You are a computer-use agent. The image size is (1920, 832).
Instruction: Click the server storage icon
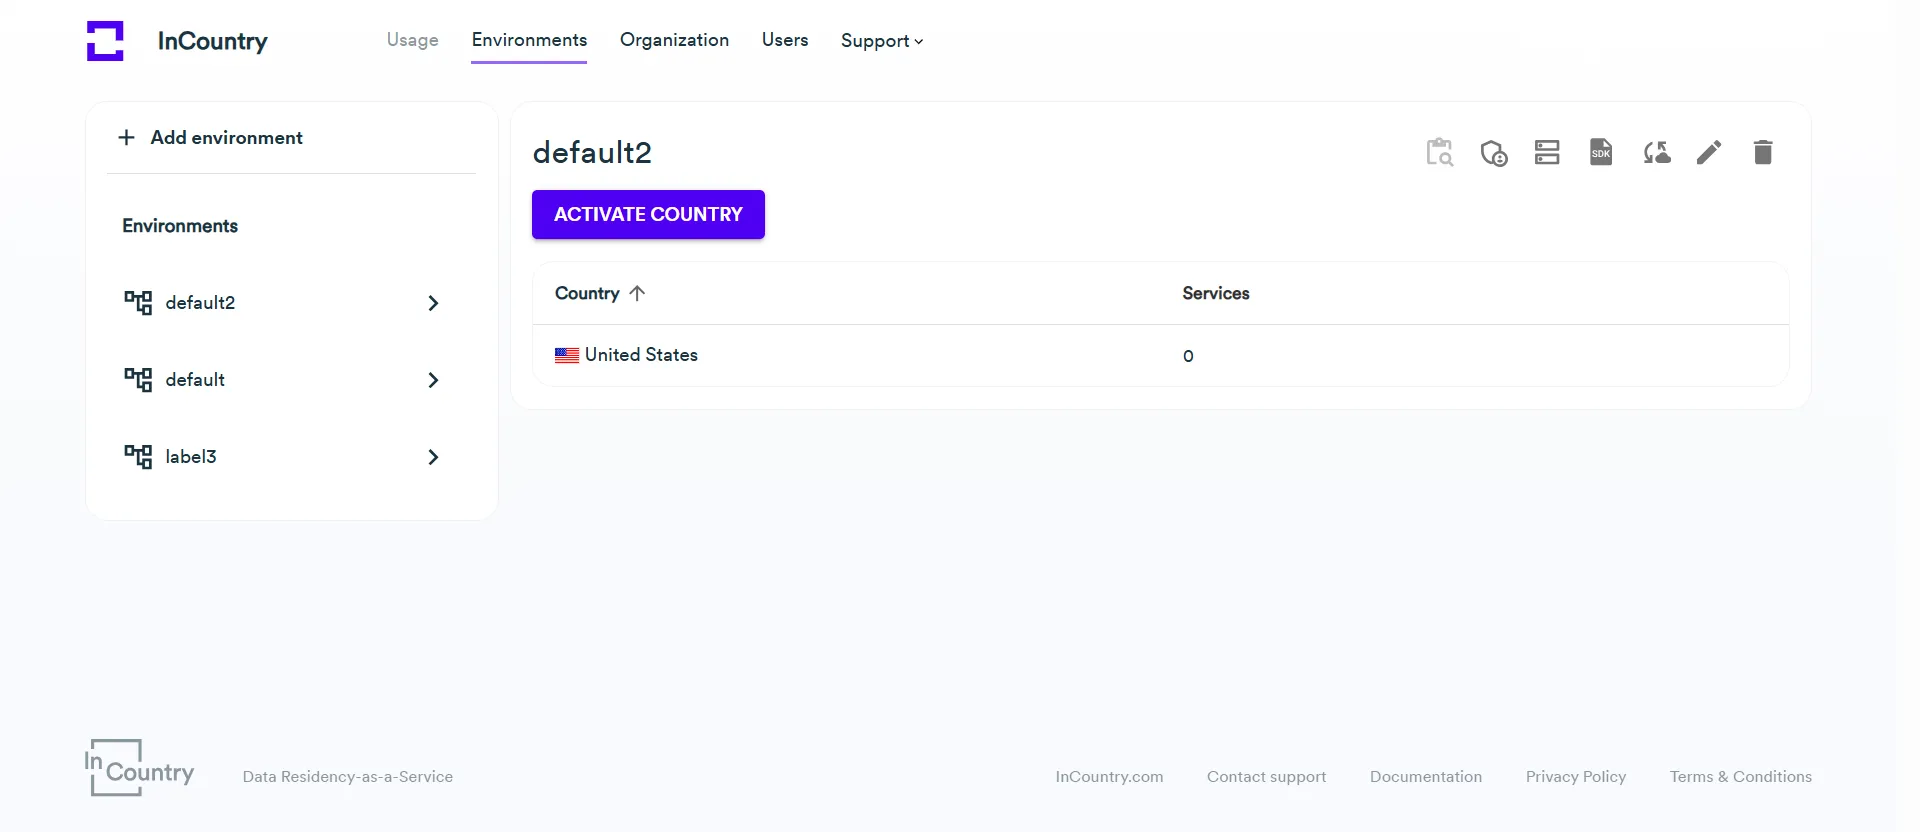coord(1547,153)
